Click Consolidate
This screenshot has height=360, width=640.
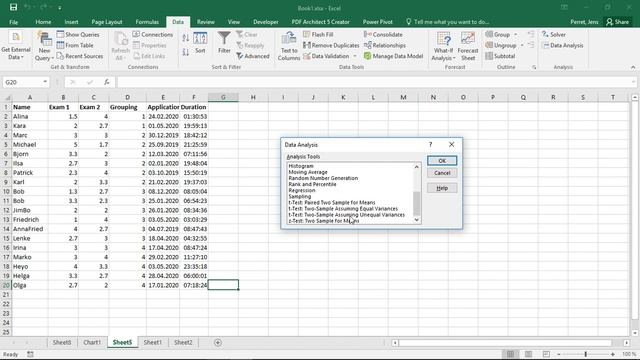pyautogui.click(x=383, y=35)
